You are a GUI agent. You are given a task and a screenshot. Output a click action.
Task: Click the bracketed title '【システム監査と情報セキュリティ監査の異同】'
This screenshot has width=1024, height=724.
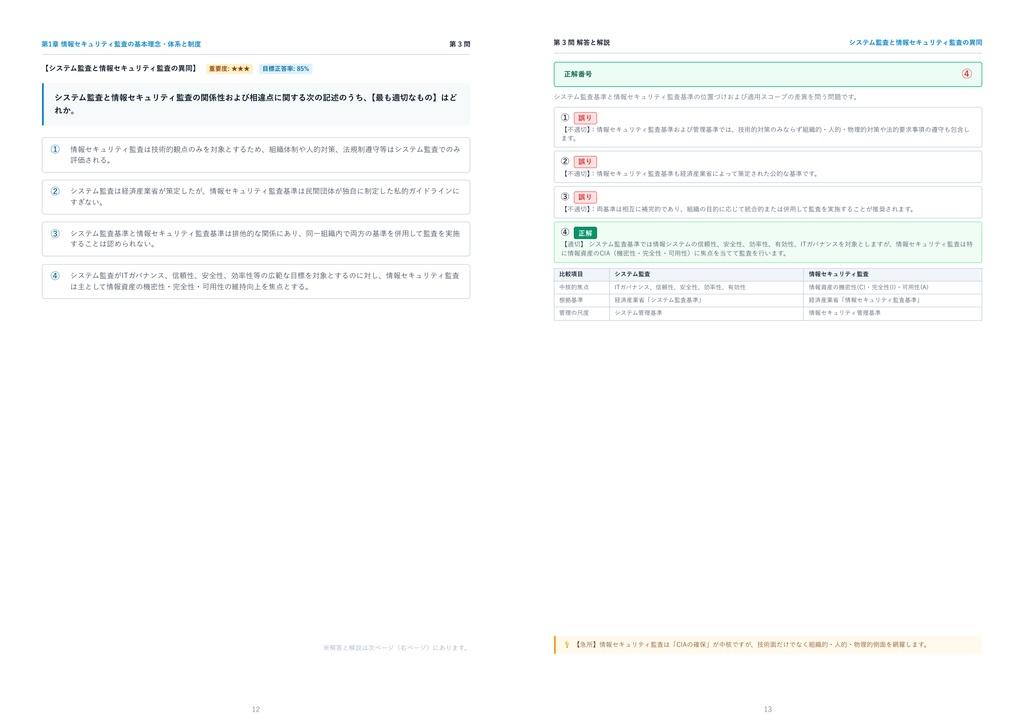pos(120,69)
